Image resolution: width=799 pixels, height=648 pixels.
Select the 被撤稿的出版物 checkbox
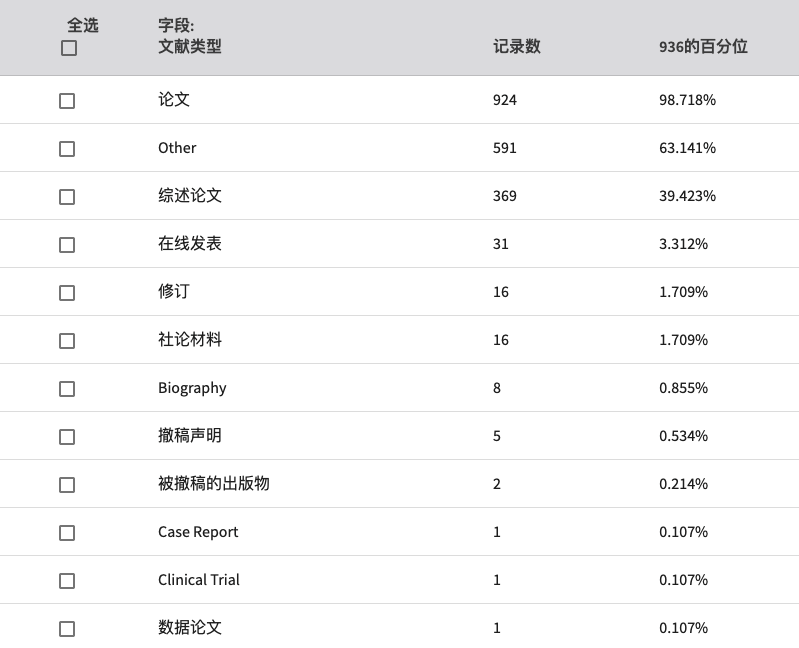click(67, 485)
